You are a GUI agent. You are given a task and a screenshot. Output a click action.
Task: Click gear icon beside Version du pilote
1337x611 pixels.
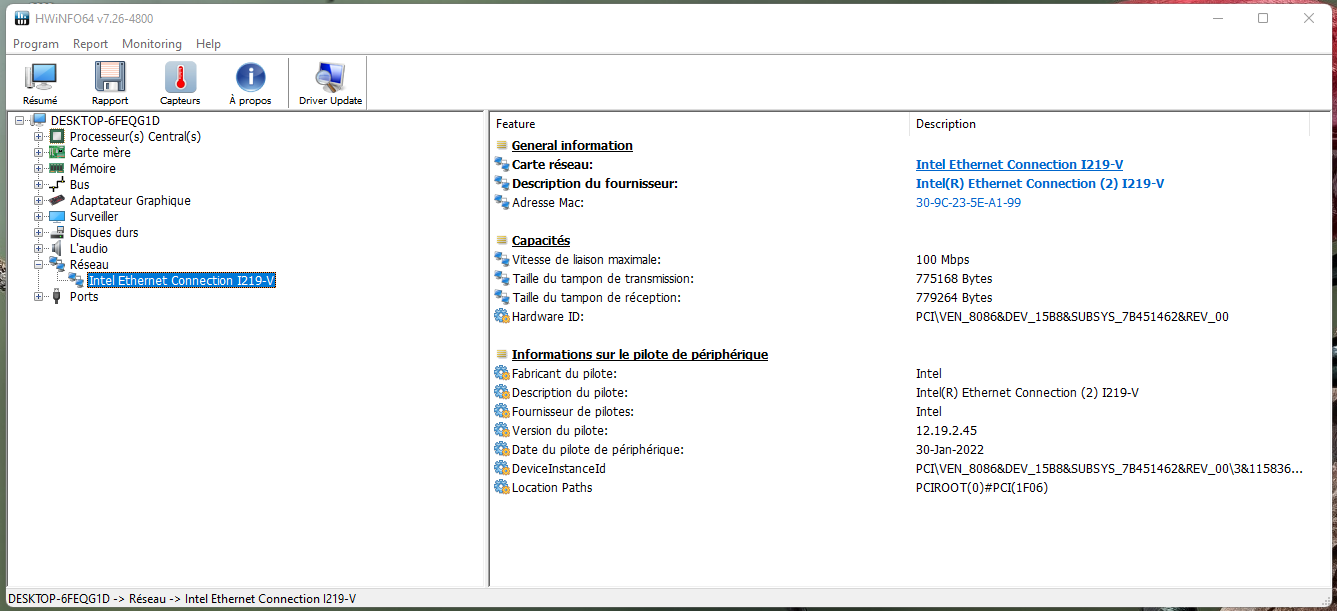coord(502,430)
